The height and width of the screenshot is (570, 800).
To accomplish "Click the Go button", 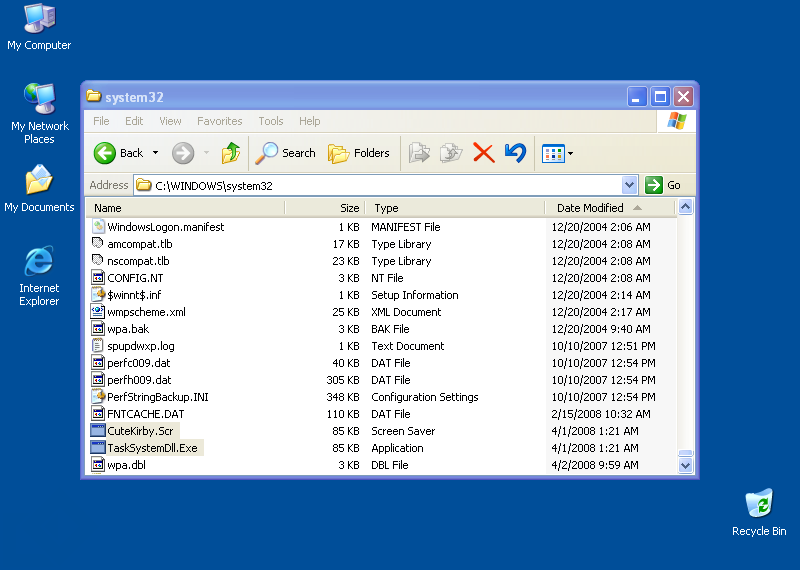I will 663,185.
